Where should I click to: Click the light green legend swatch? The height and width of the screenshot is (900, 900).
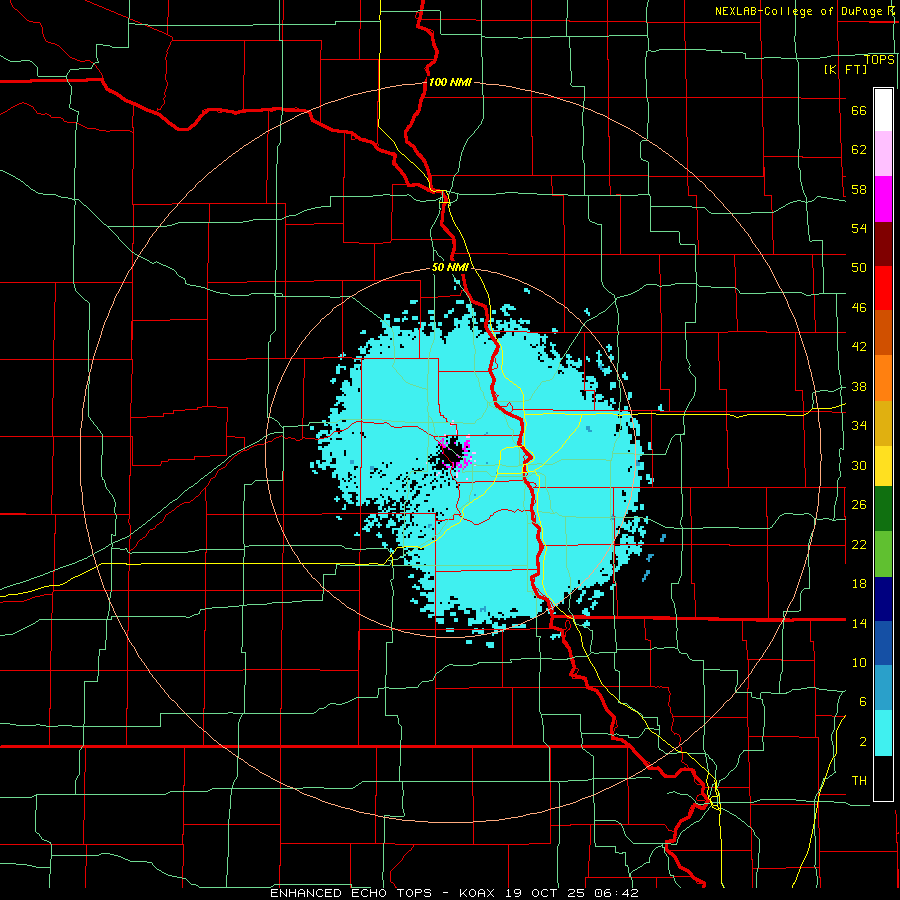tap(883, 554)
